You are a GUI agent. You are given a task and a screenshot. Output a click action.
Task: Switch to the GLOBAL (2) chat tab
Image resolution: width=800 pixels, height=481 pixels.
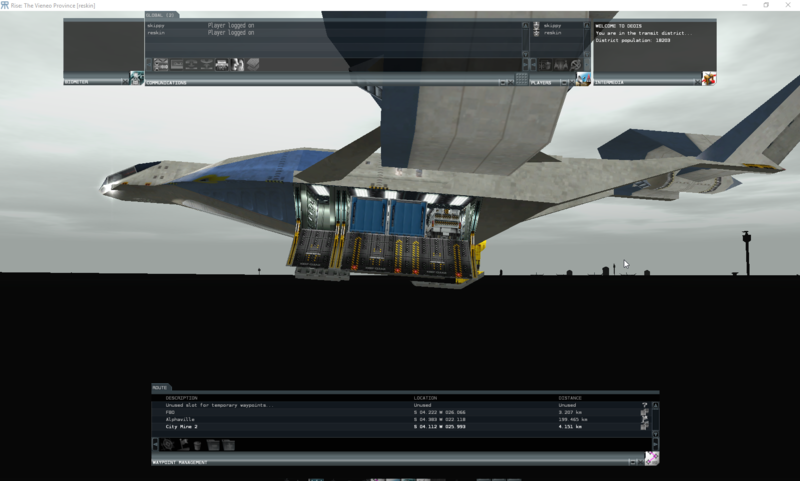click(160, 15)
